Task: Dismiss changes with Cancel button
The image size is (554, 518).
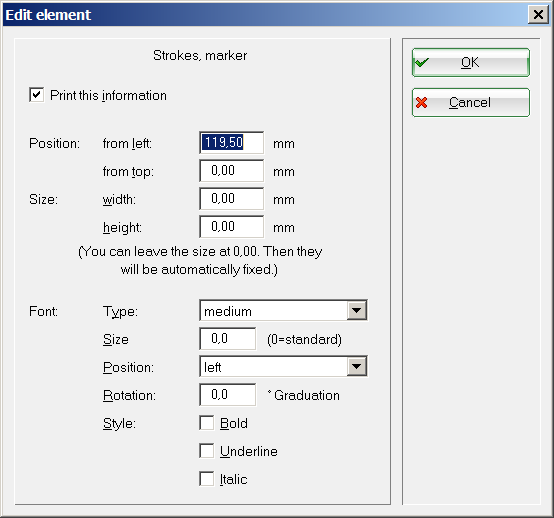Action: point(471,102)
